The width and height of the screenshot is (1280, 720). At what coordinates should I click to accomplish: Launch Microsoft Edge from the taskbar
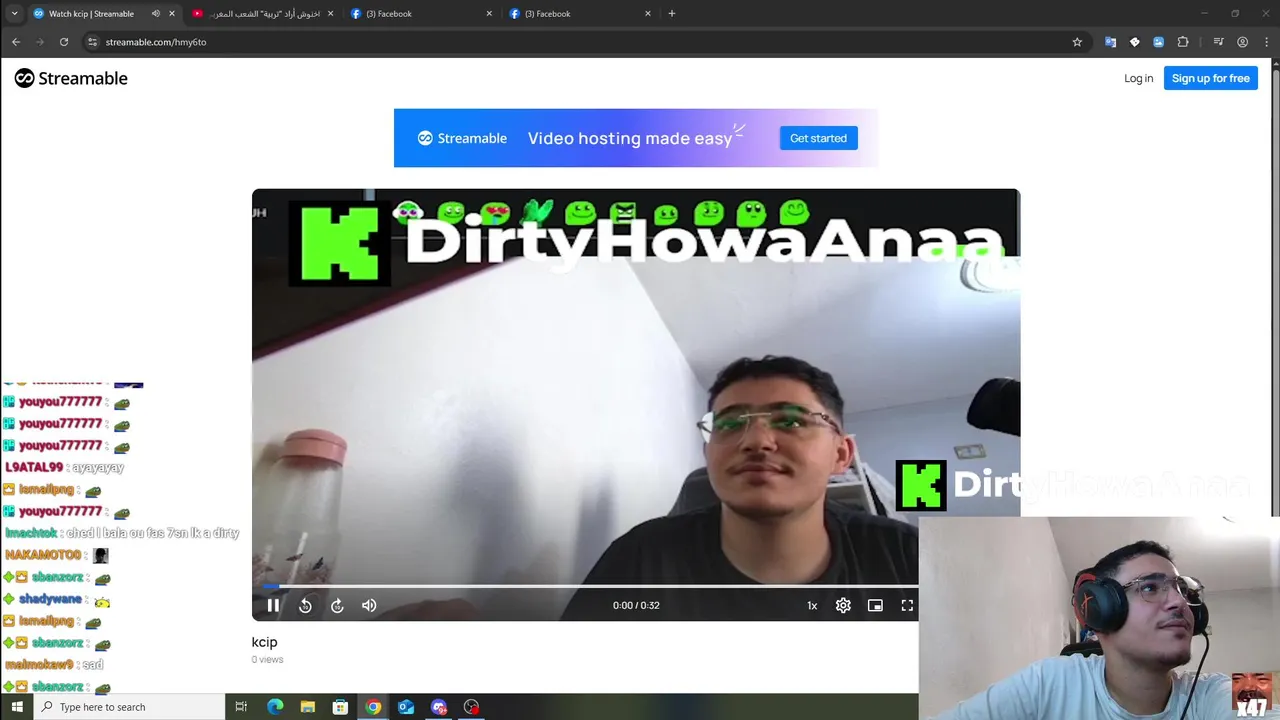[275, 707]
